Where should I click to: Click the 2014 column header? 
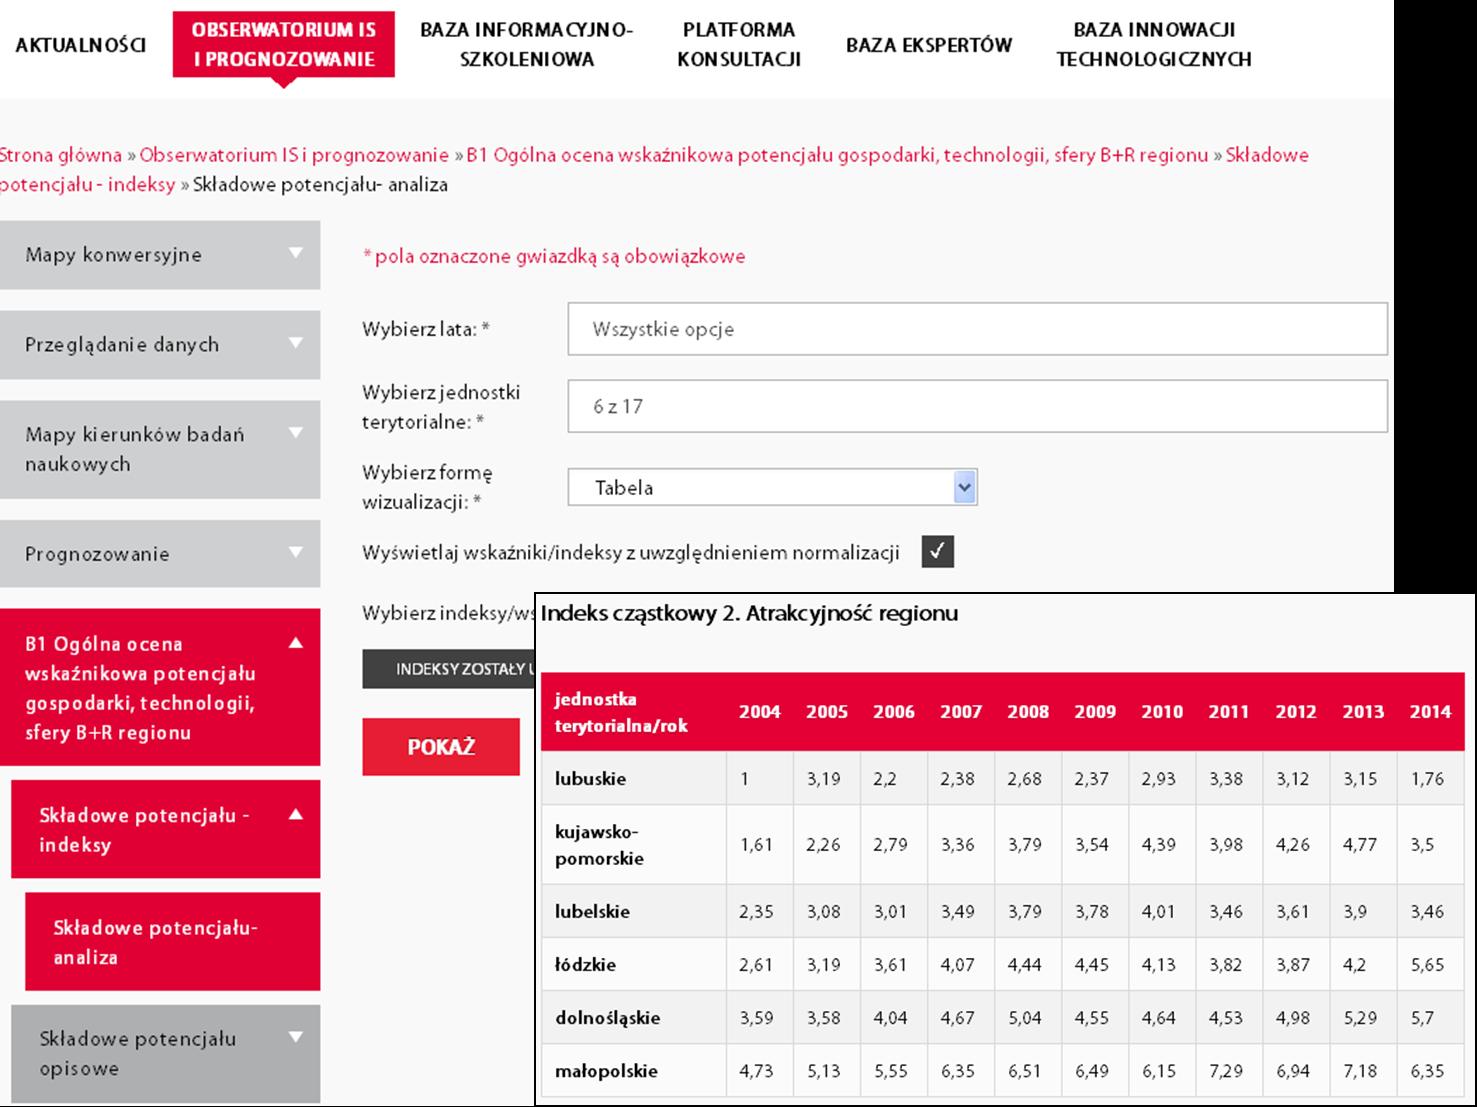[x=1430, y=712]
